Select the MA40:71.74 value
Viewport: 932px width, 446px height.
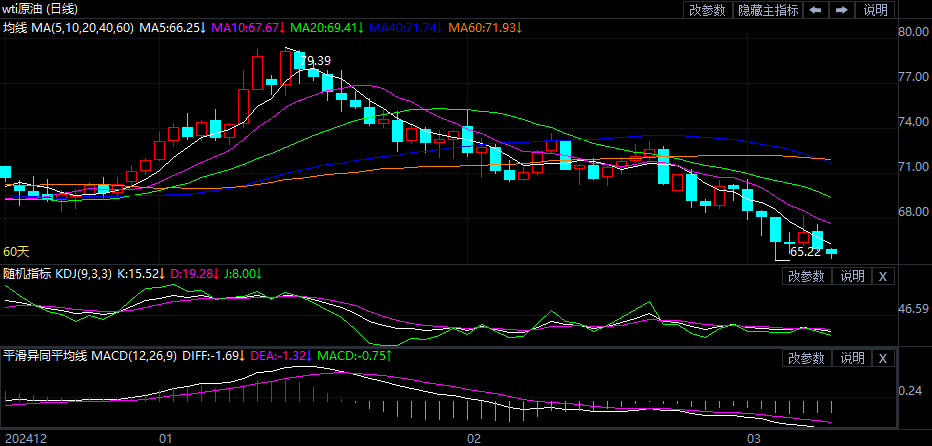[406, 27]
